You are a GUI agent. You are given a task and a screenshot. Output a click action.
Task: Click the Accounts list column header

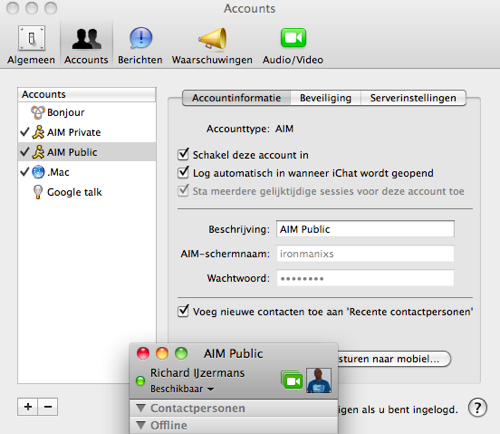point(87,95)
